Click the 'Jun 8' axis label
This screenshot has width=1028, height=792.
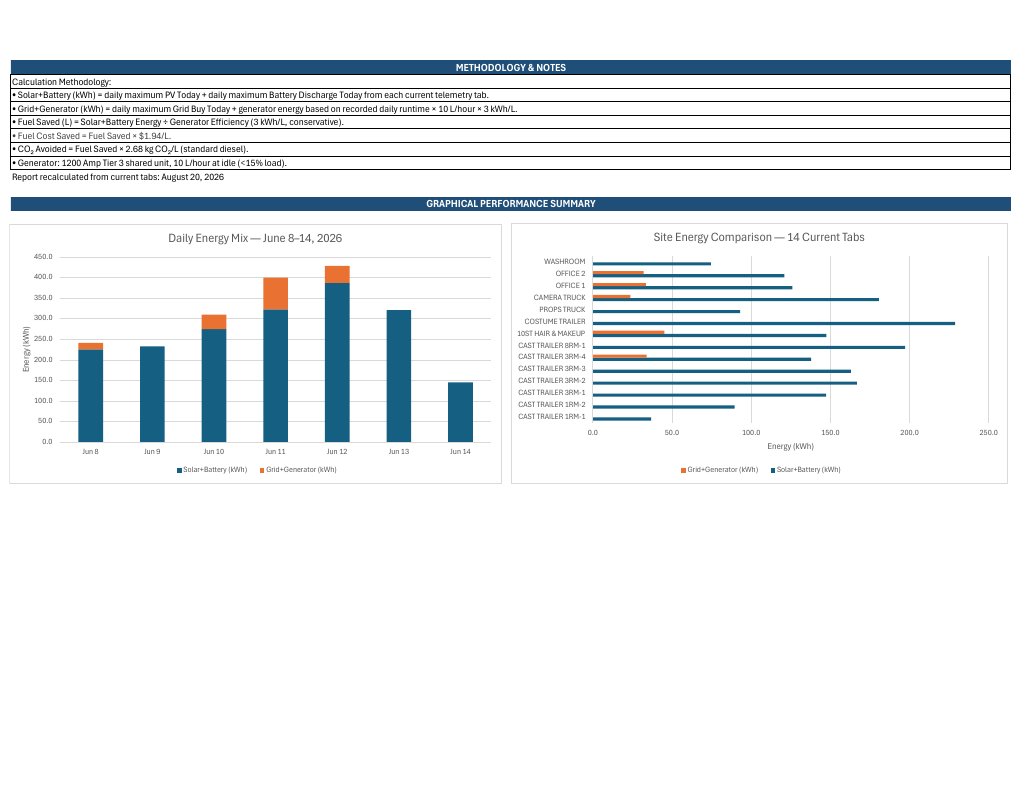pos(90,452)
